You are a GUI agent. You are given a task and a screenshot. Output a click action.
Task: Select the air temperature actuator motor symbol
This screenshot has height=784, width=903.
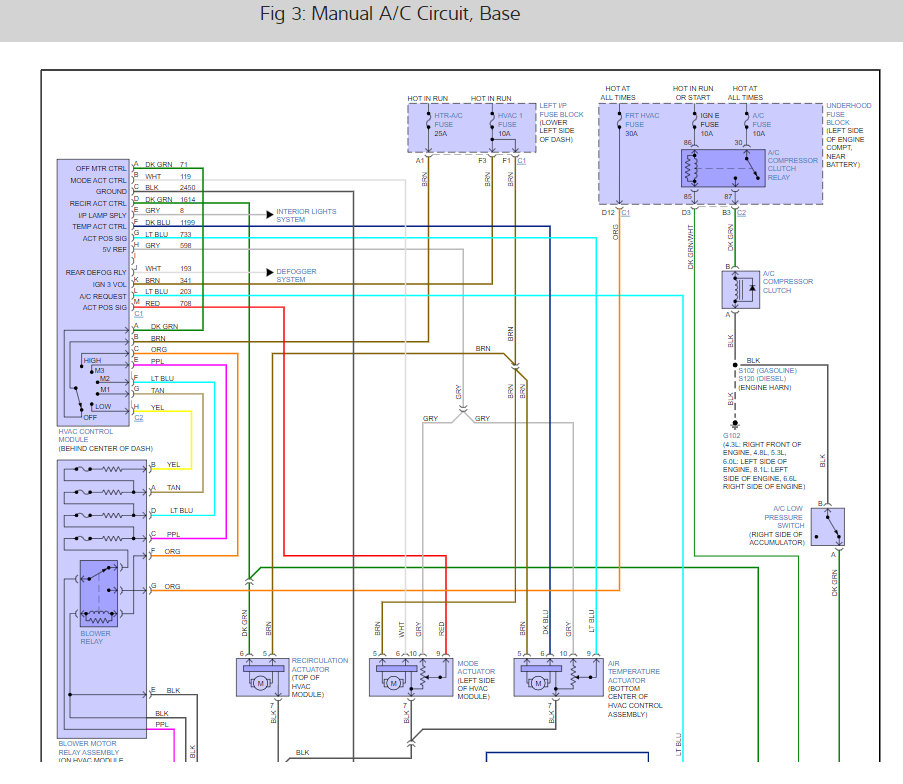538,683
